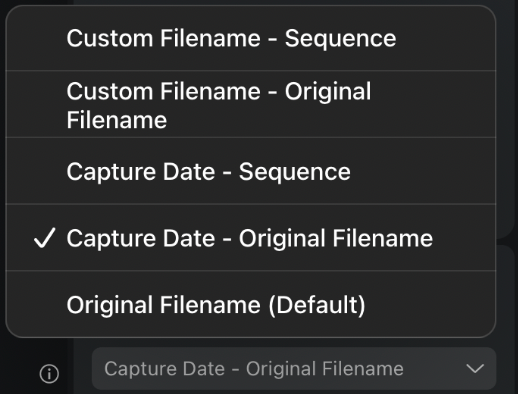Choose Original Filename (Default) option
Screen dimensions: 518x394
coord(251,304)
